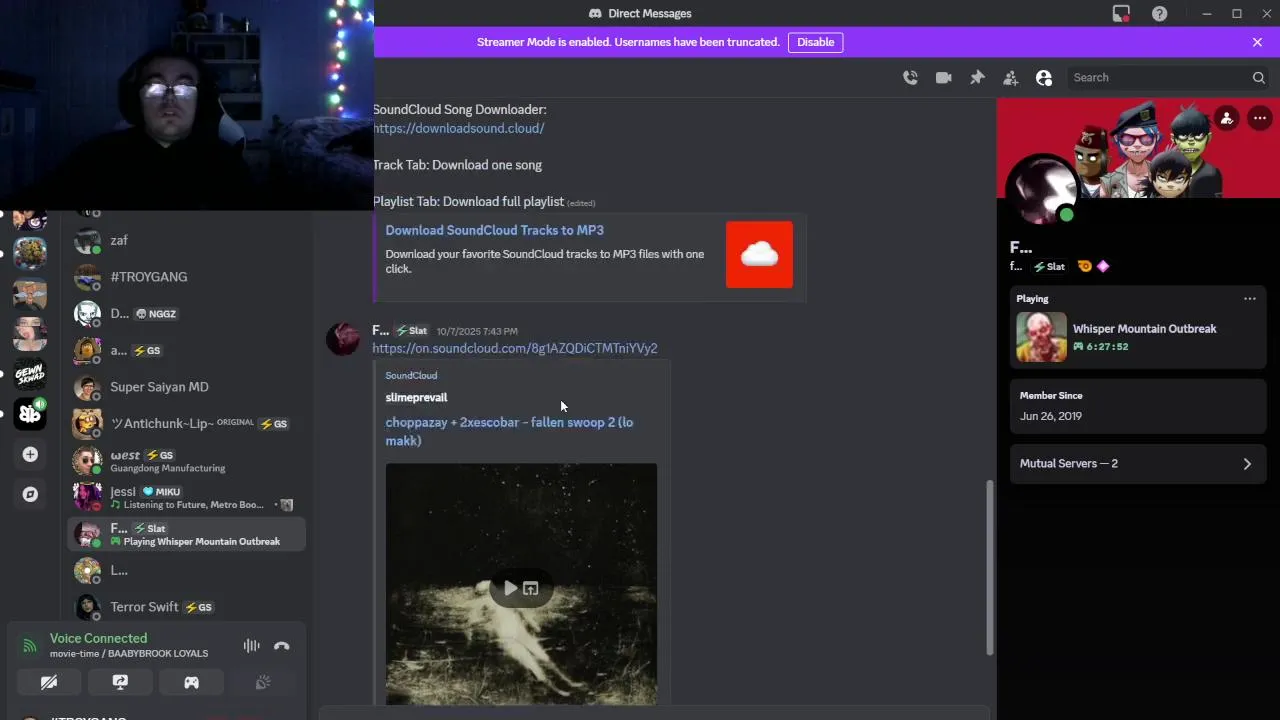This screenshot has width=1280, height=720.
Task: Open the GEWN SKWAD server
Action: pos(30,374)
